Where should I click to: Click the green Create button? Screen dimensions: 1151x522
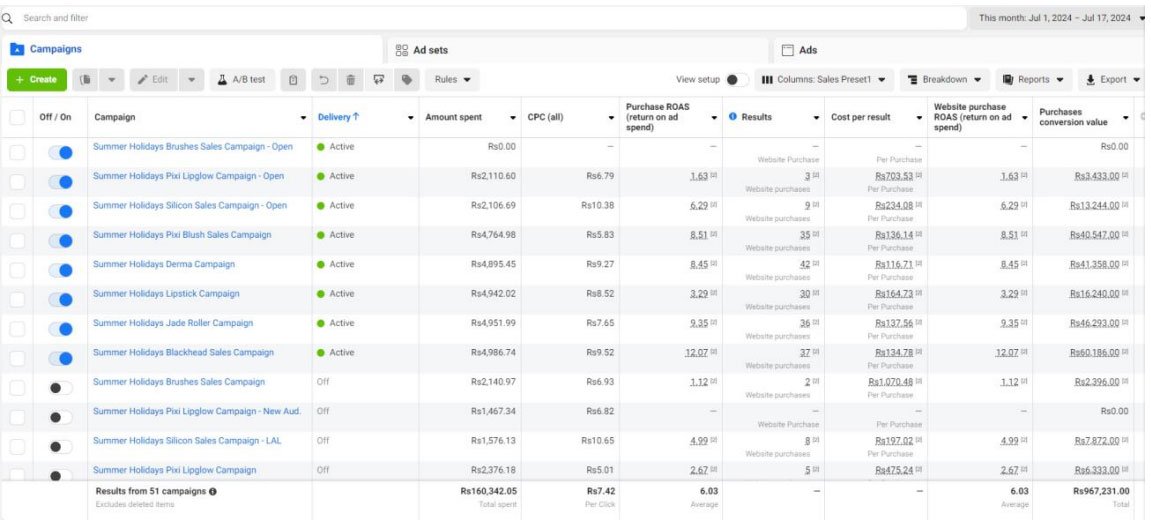point(37,79)
